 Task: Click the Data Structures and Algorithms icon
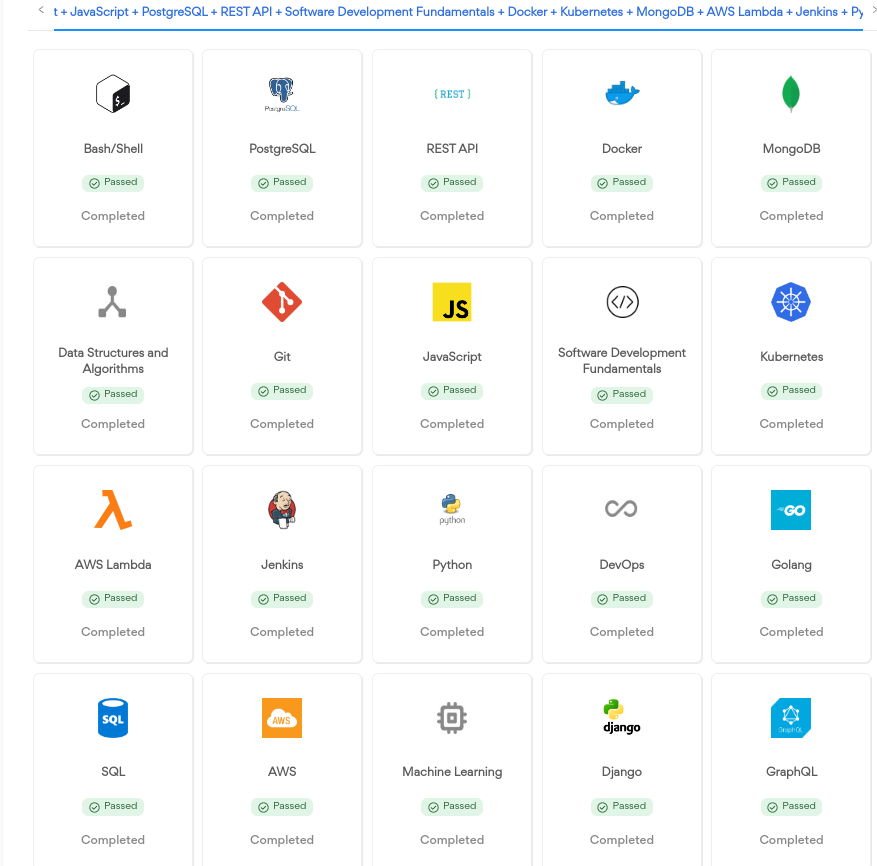click(x=112, y=302)
